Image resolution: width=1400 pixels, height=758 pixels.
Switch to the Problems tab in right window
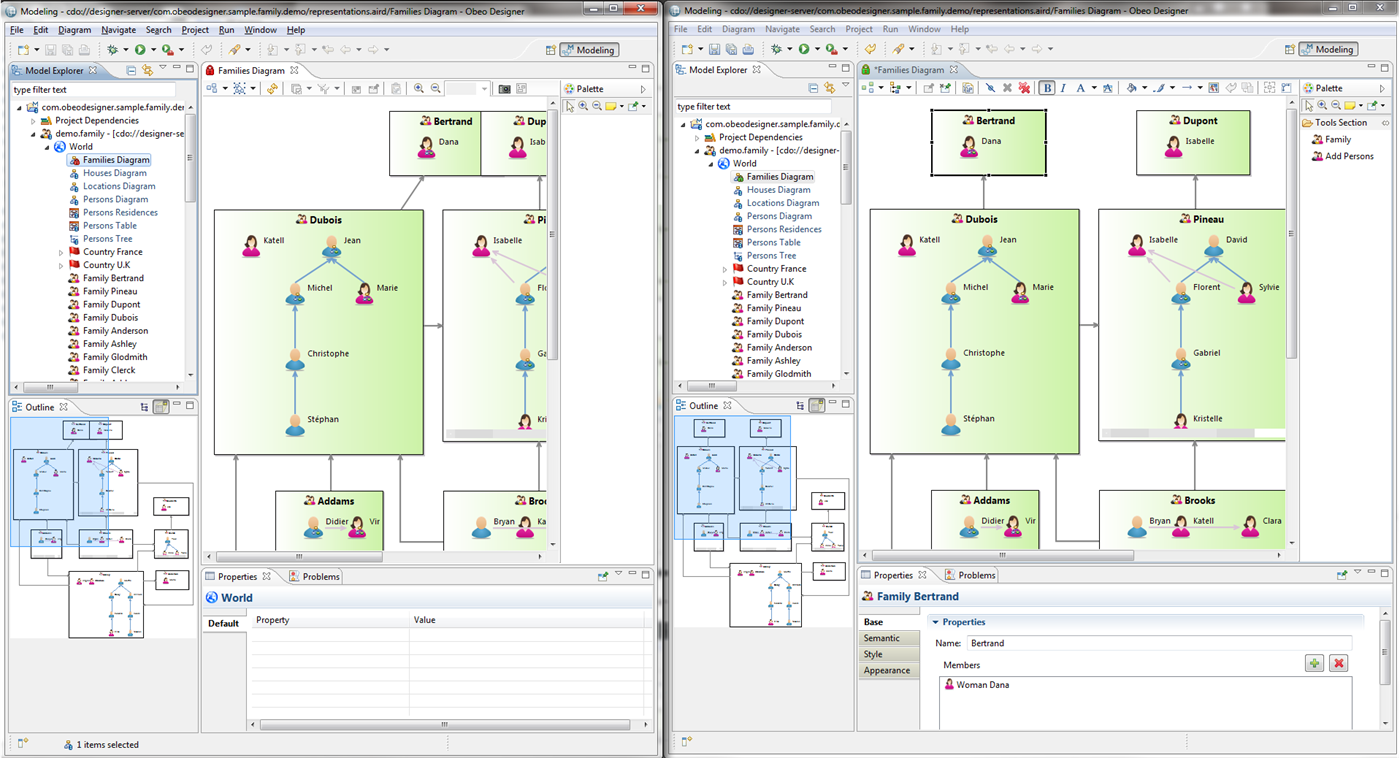point(975,575)
